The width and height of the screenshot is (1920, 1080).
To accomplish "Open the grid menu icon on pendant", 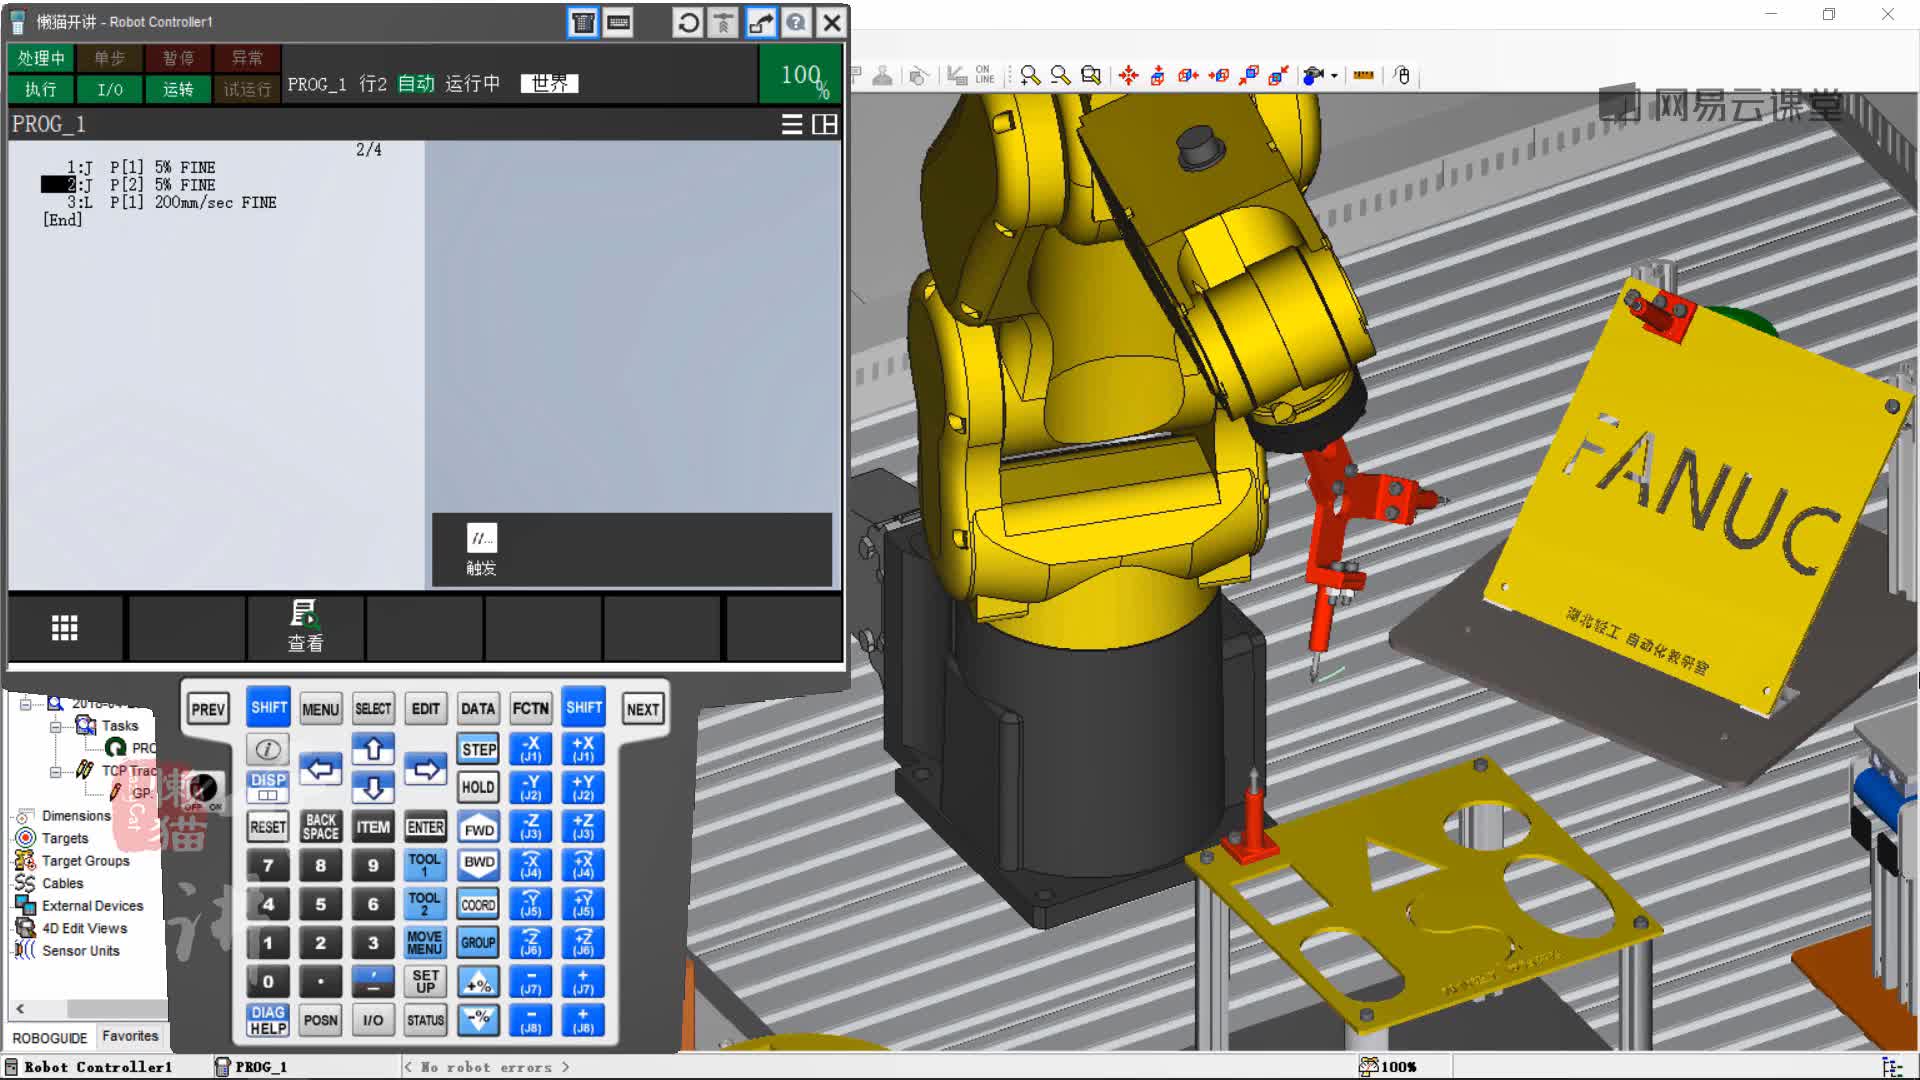I will pyautogui.click(x=65, y=628).
